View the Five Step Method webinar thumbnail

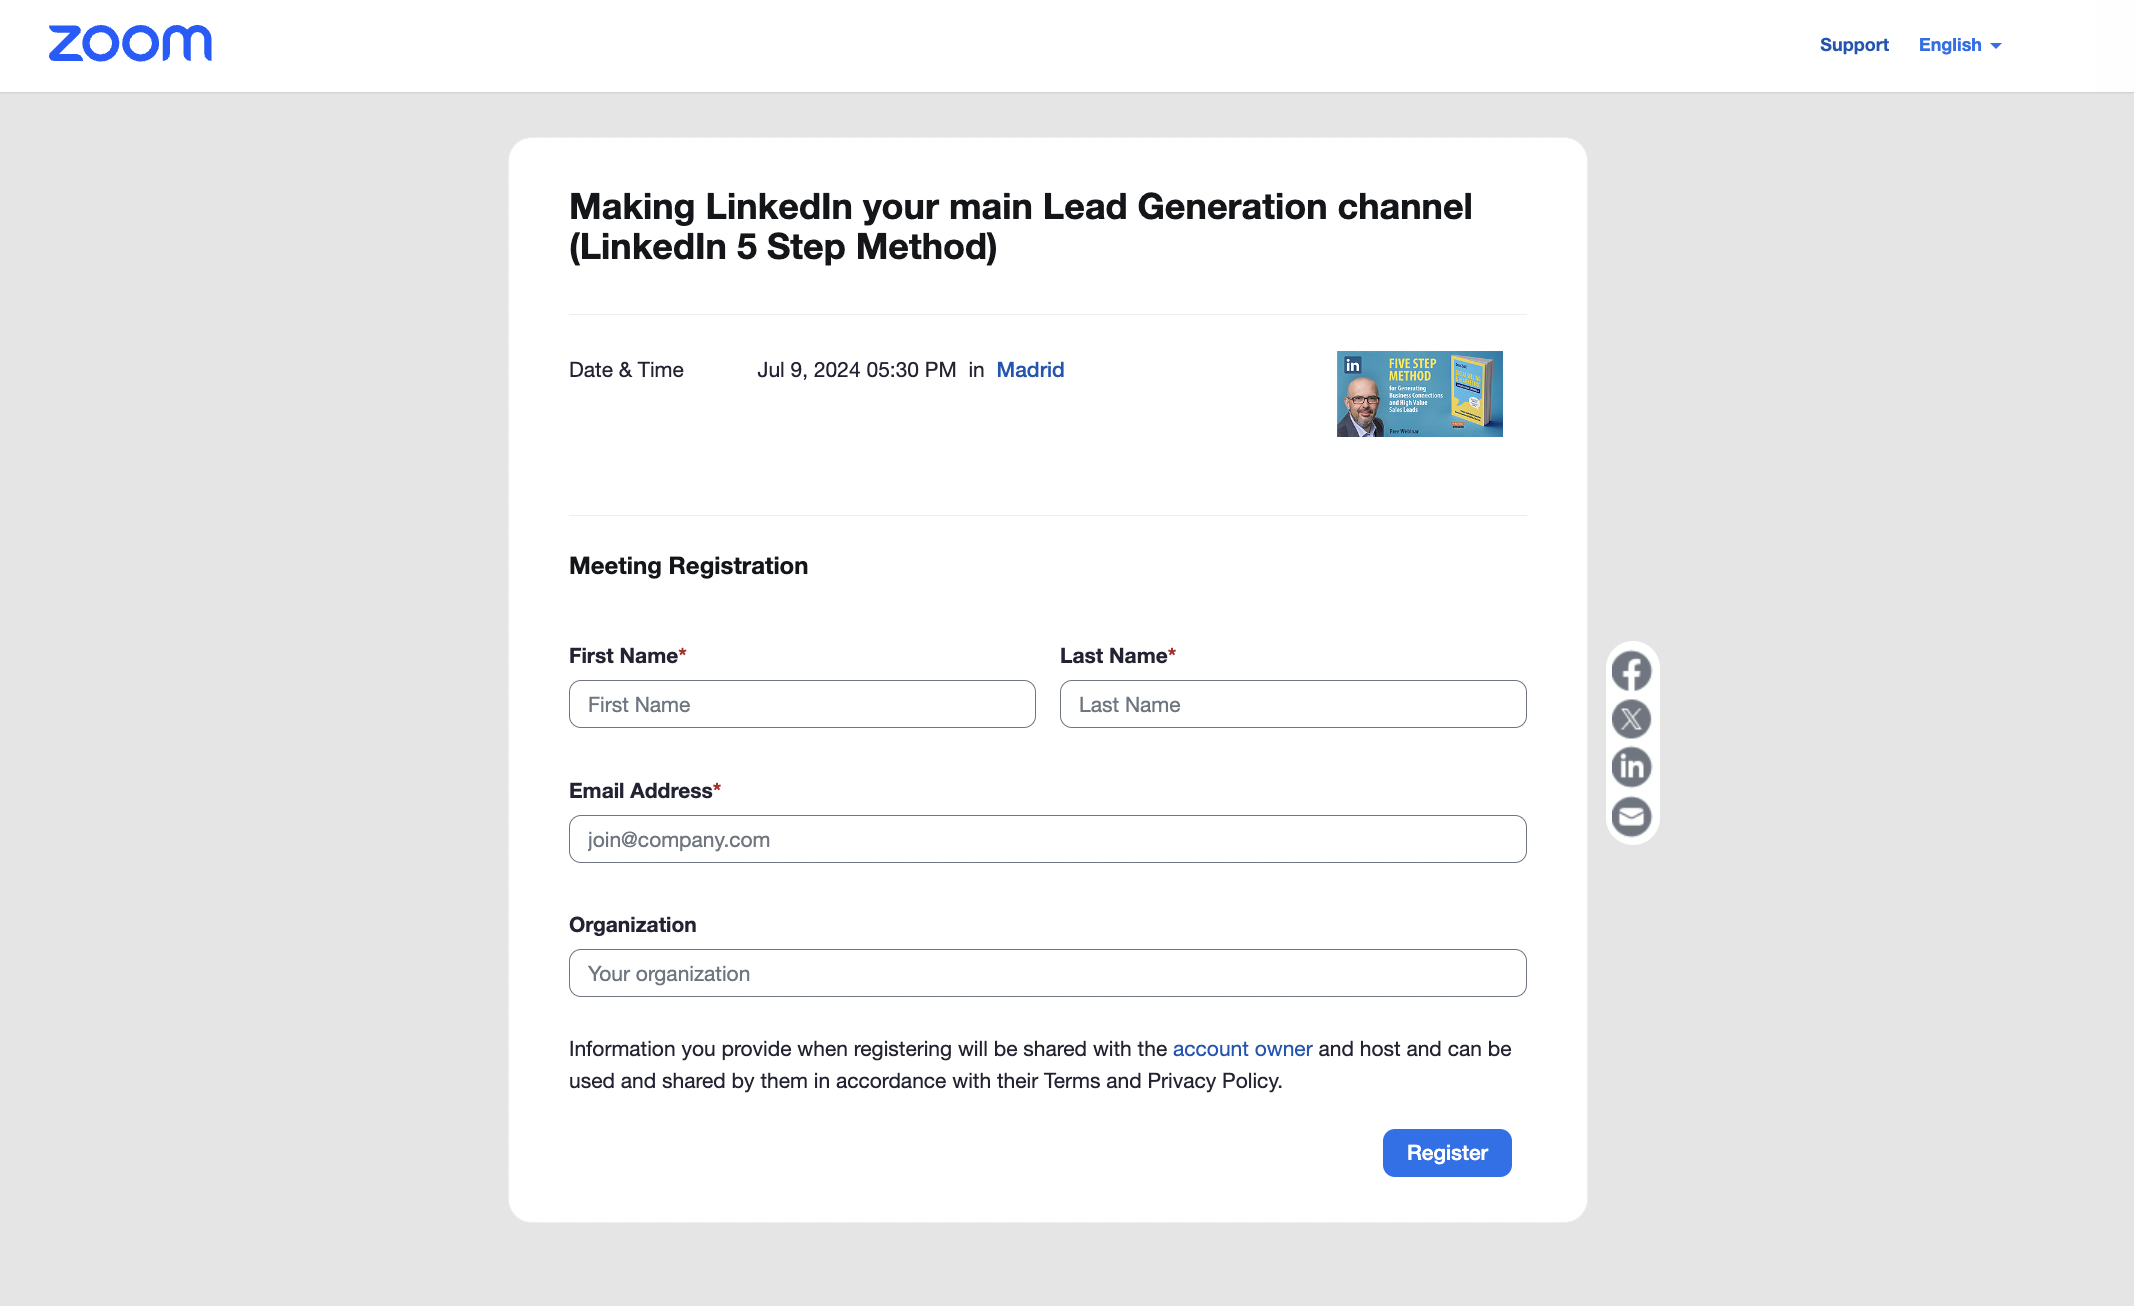coord(1419,393)
